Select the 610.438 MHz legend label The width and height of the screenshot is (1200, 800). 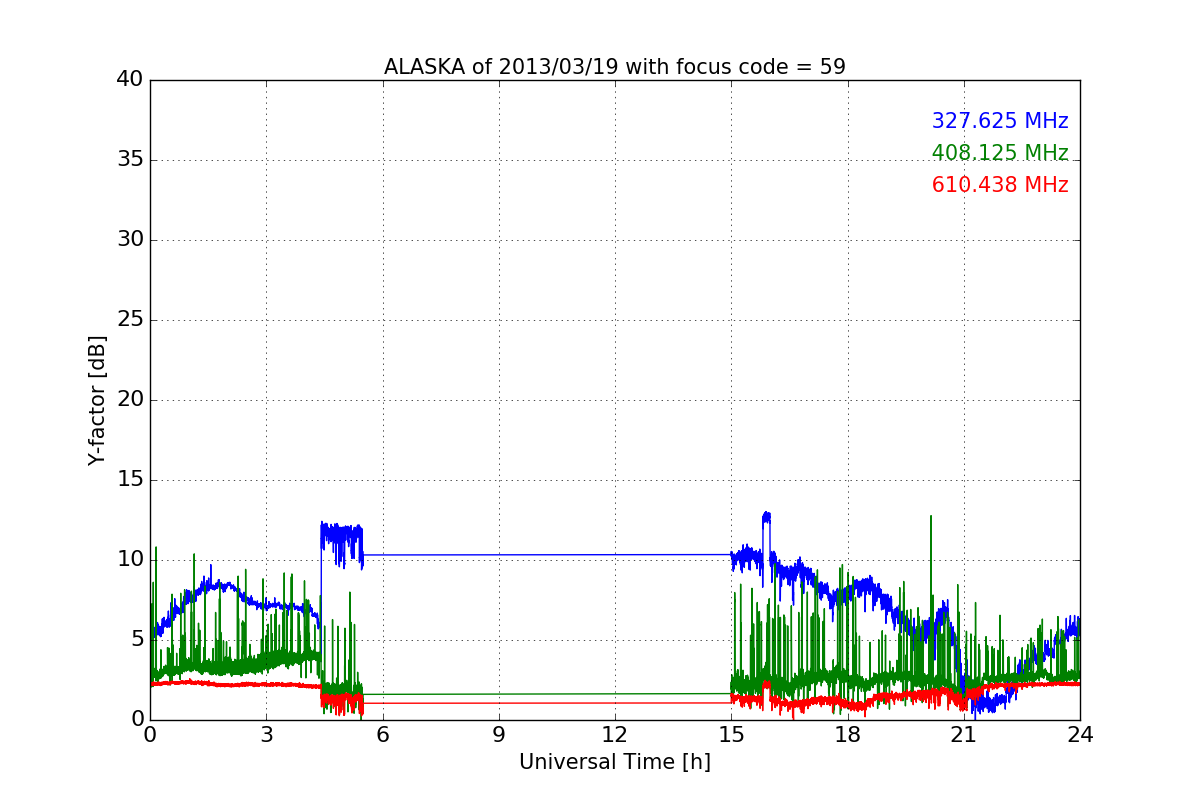1000,185
